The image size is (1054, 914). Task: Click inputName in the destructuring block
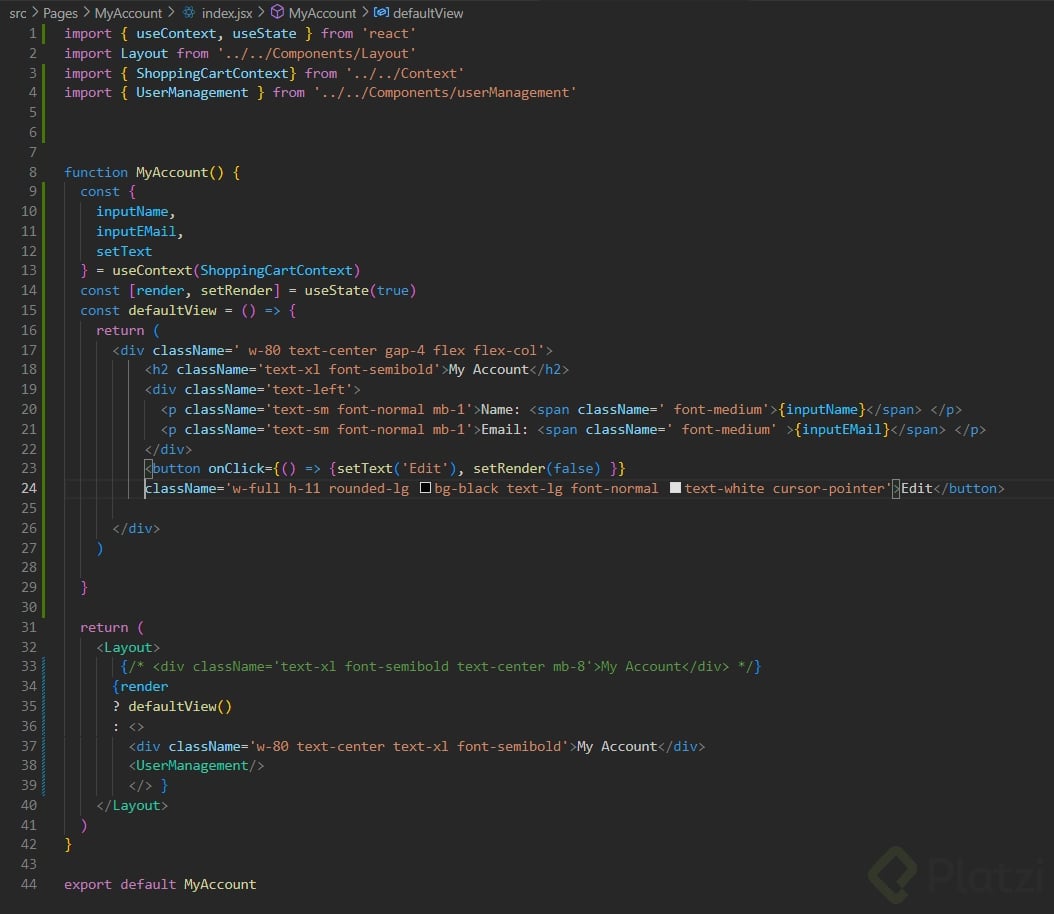click(x=132, y=212)
